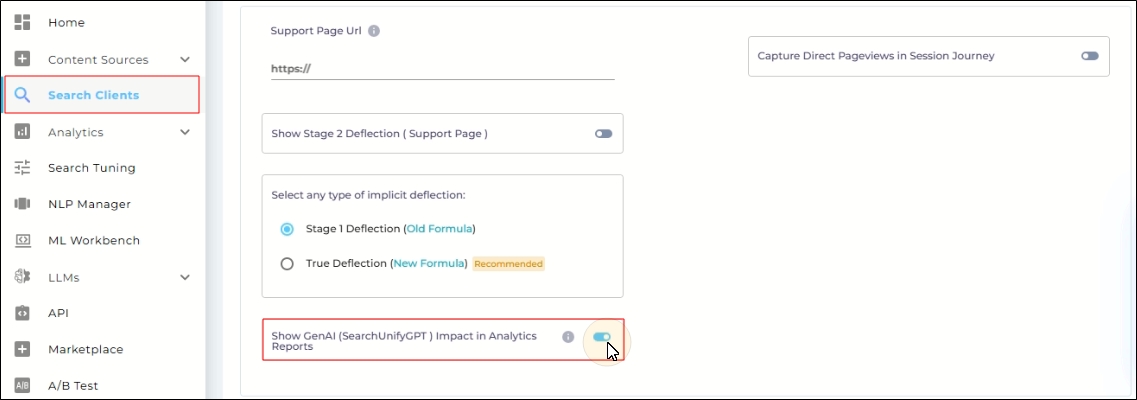Click the Support Page Url input field

click(442, 69)
